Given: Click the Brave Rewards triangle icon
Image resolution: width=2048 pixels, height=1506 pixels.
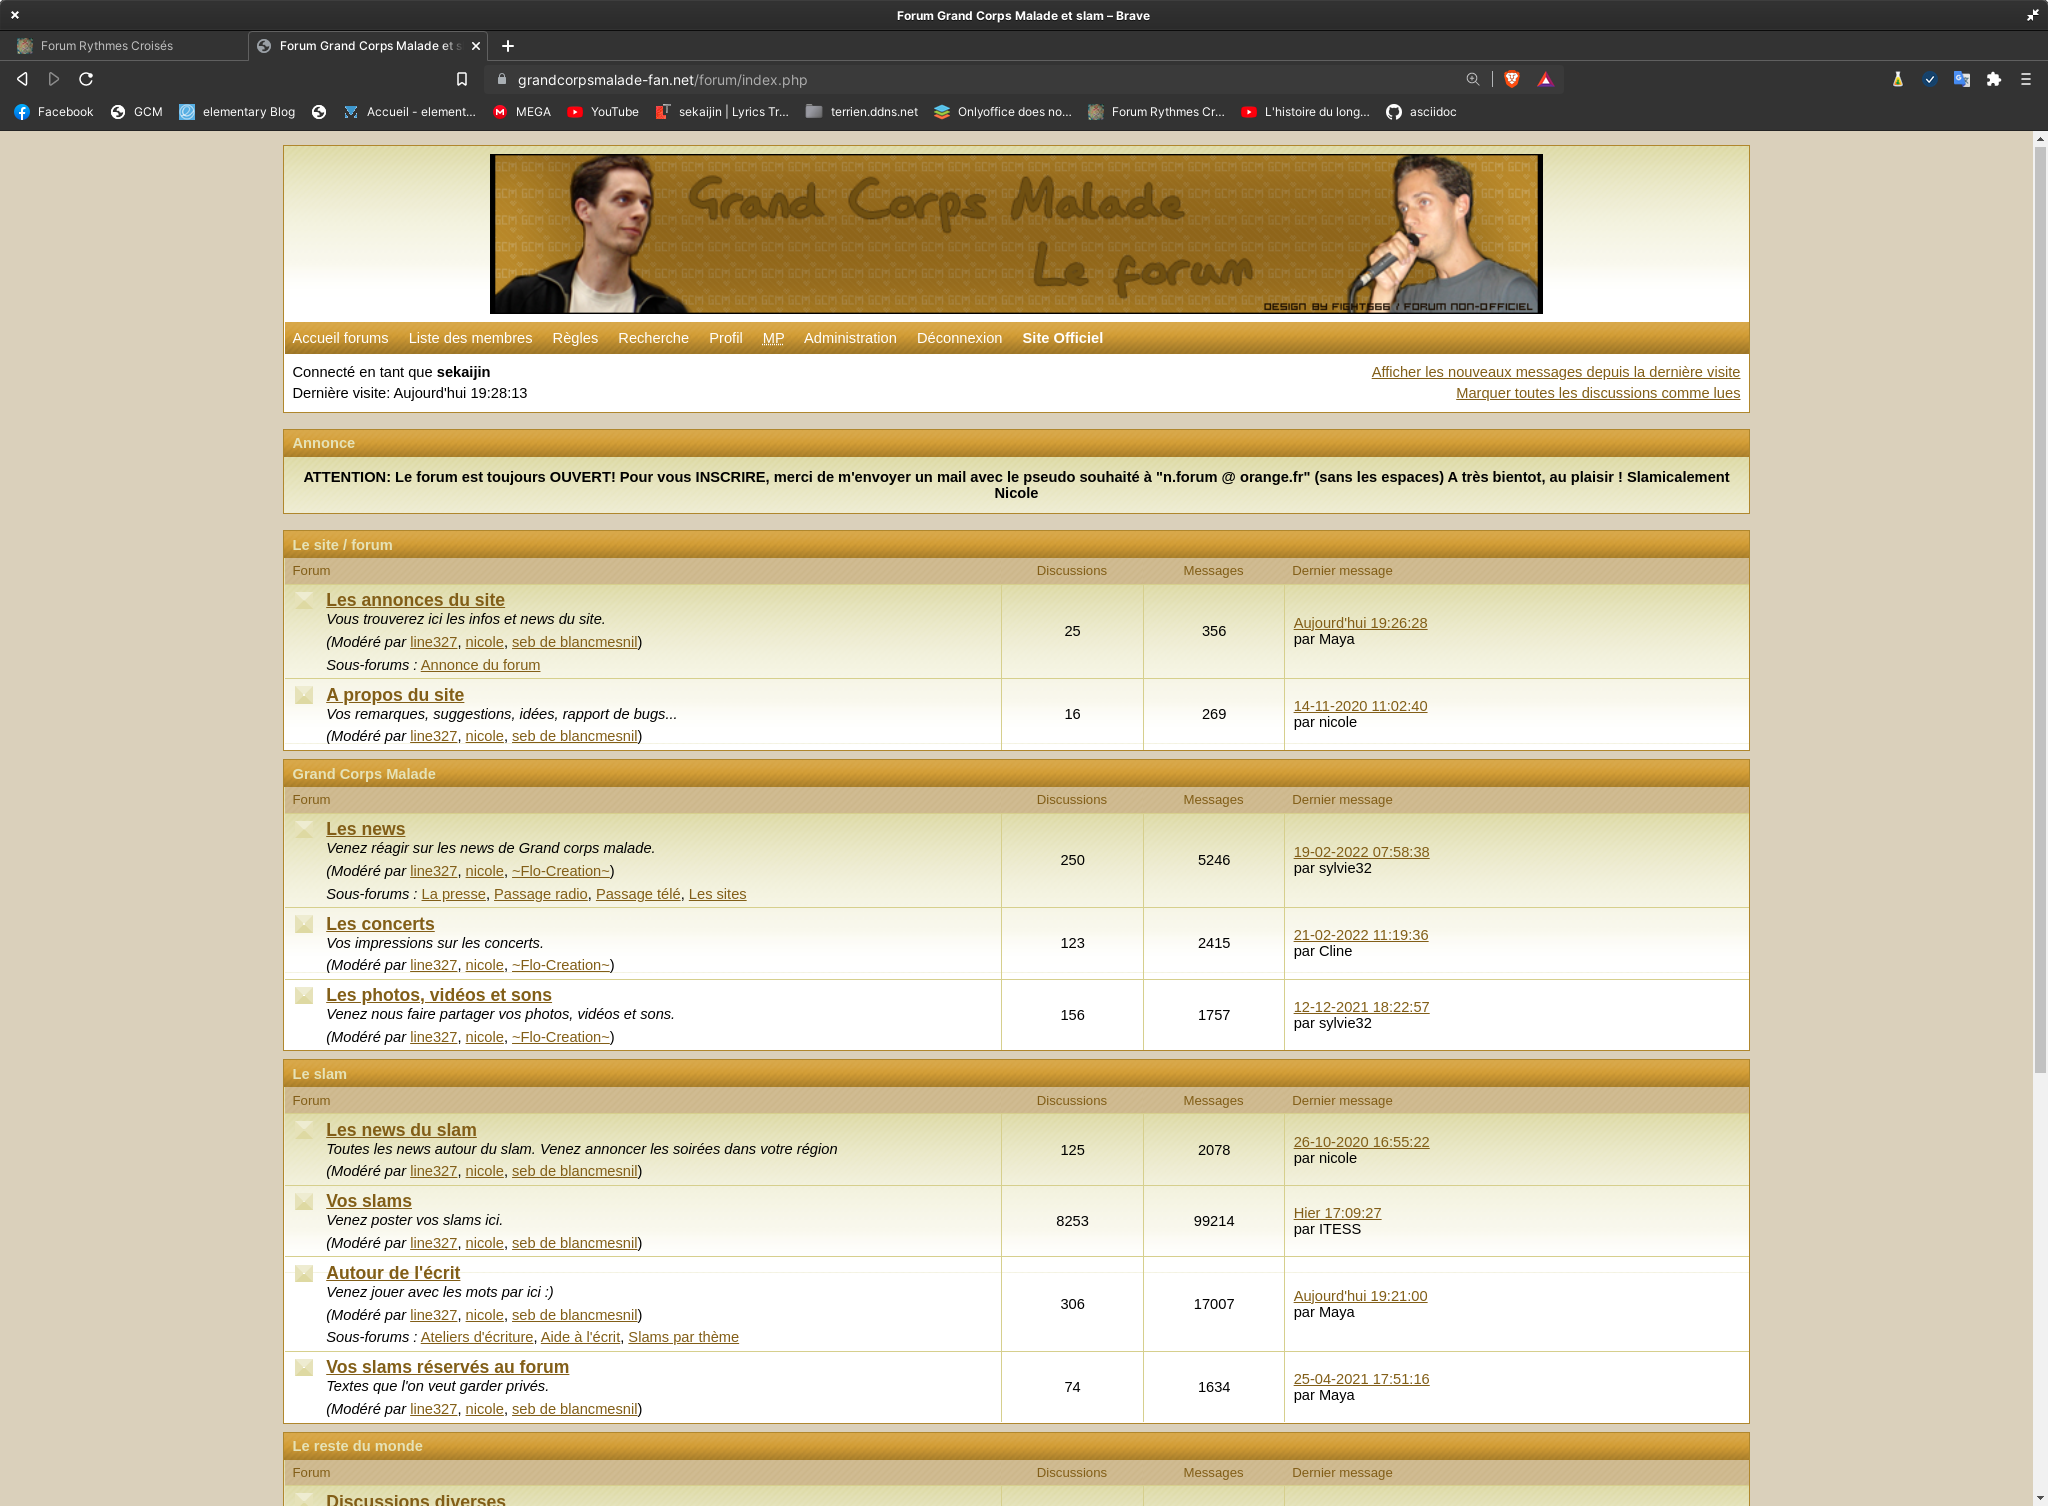Looking at the screenshot, I should pyautogui.click(x=1545, y=79).
